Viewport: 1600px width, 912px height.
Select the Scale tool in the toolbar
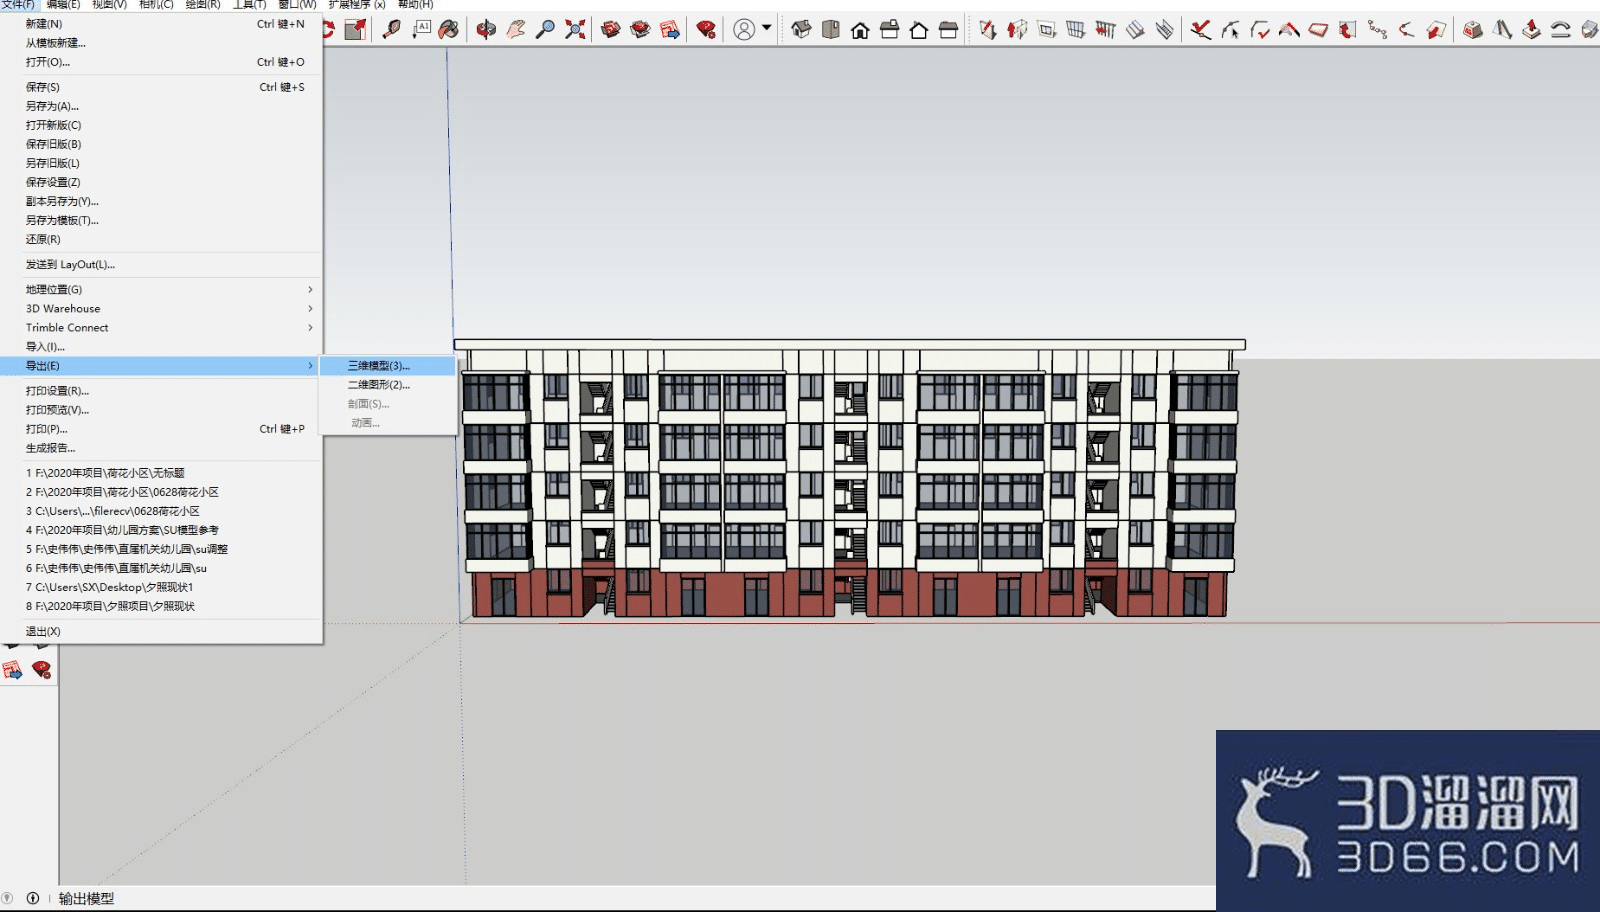(355, 30)
